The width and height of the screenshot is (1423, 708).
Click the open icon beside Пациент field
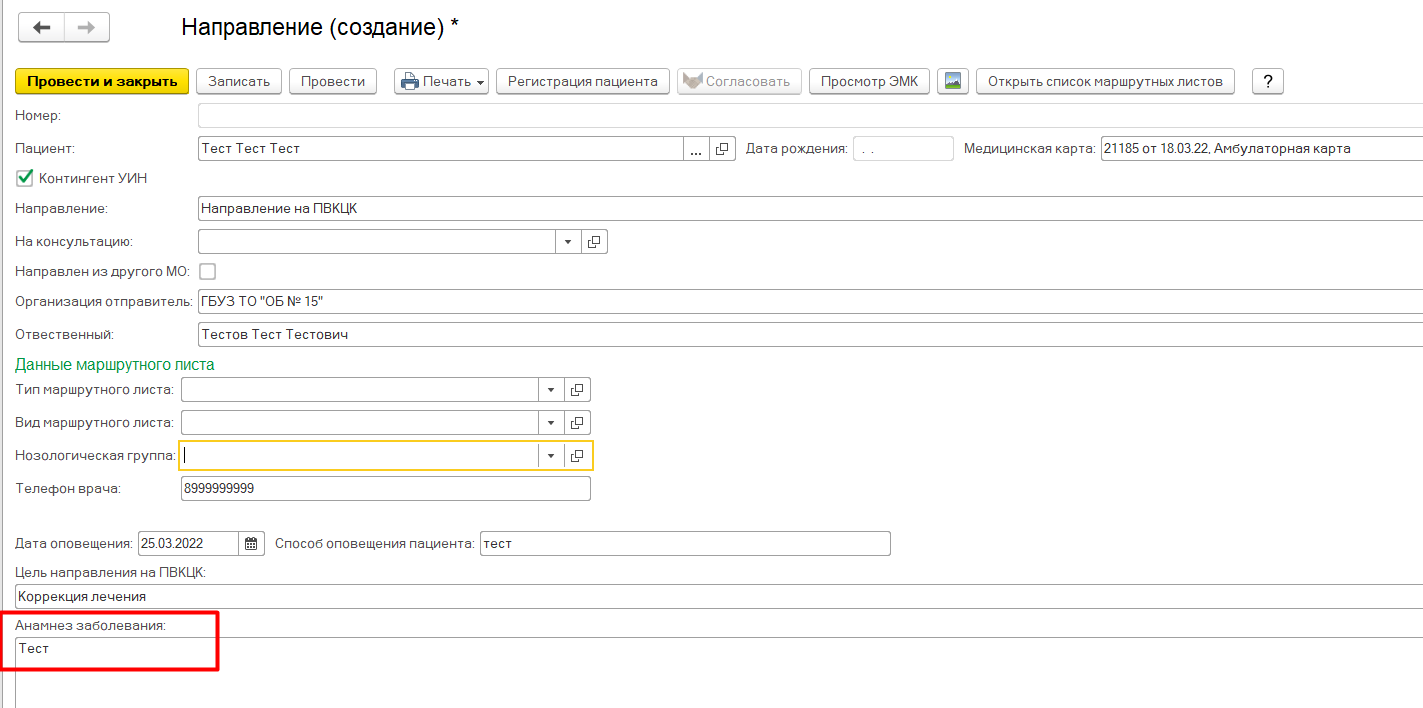coord(723,149)
